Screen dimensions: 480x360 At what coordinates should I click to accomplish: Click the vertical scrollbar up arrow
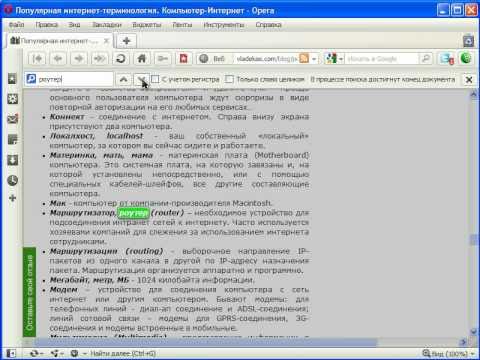(x=474, y=95)
